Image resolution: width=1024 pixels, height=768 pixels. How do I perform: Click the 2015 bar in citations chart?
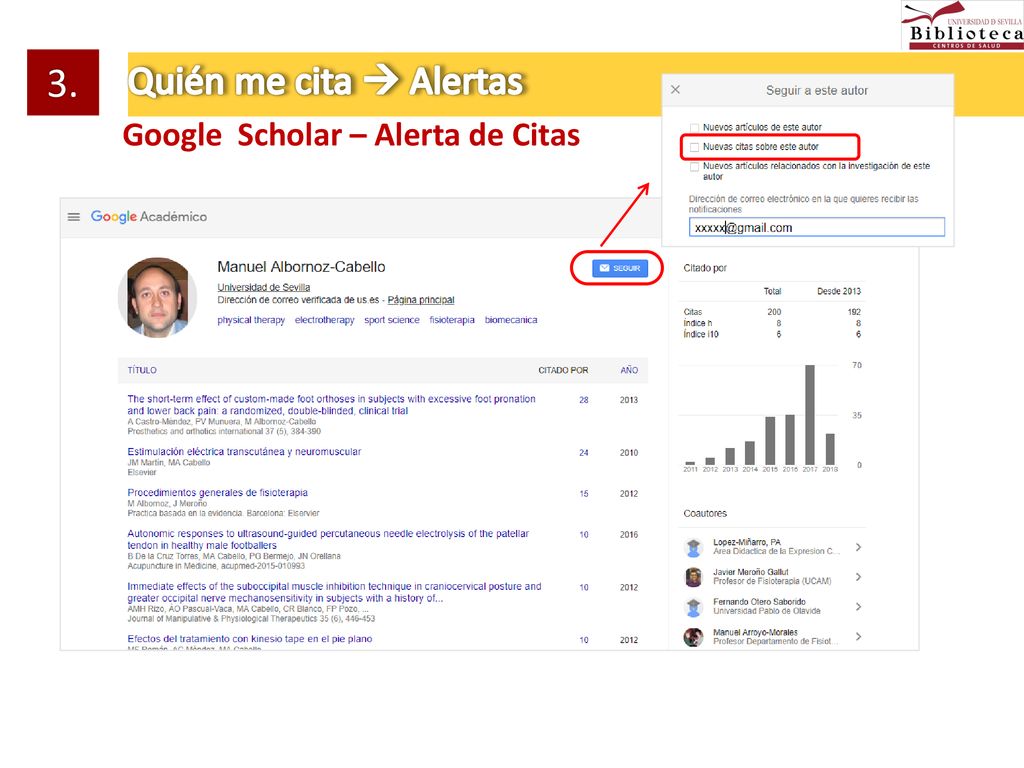770,440
